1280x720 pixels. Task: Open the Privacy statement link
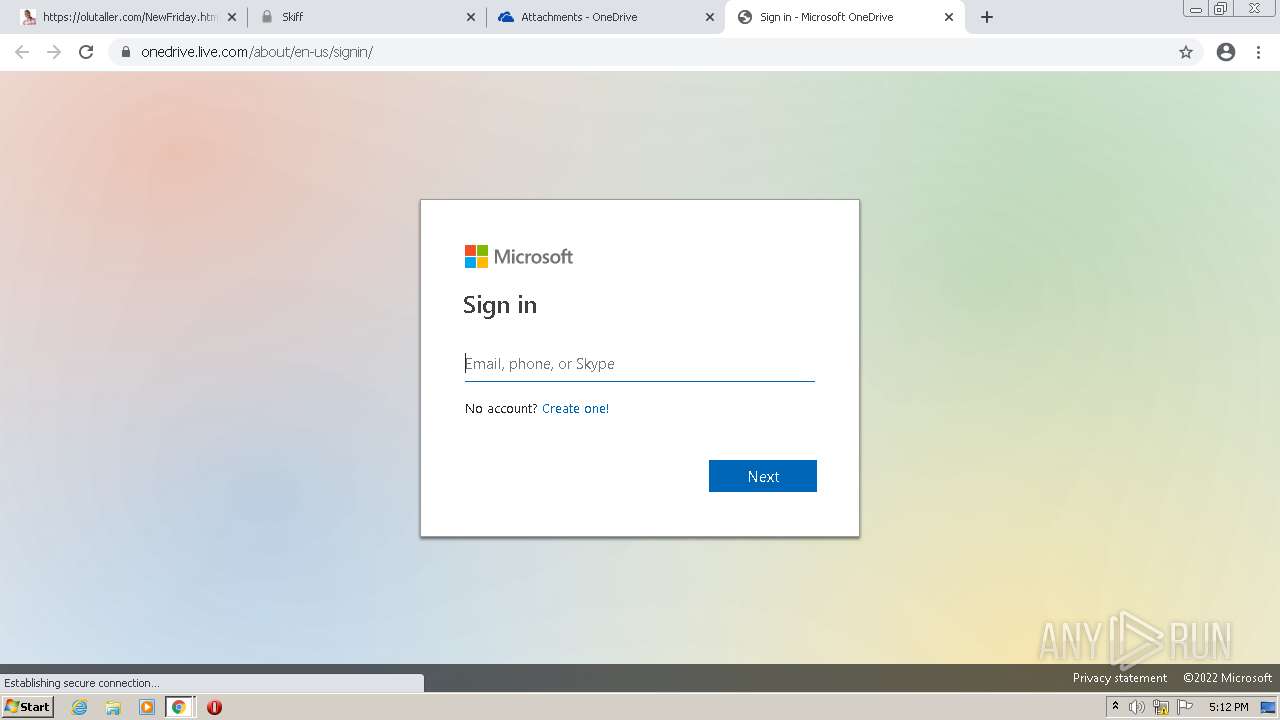click(1120, 678)
